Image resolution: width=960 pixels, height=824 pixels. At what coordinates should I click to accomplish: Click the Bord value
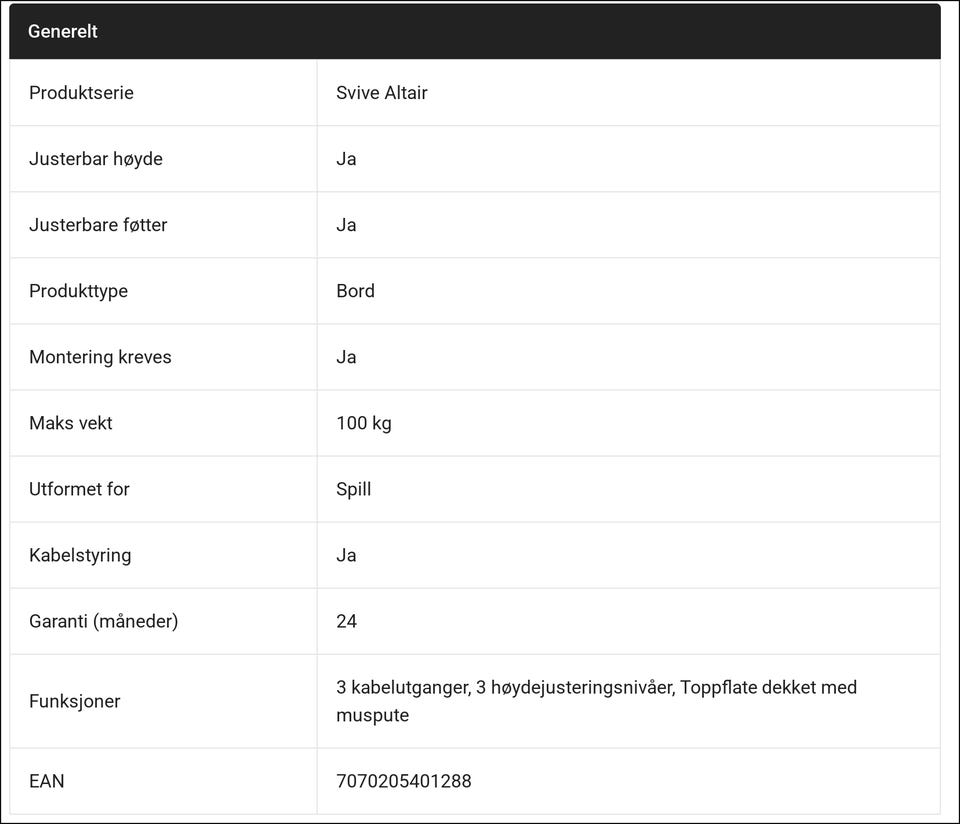[x=355, y=291]
